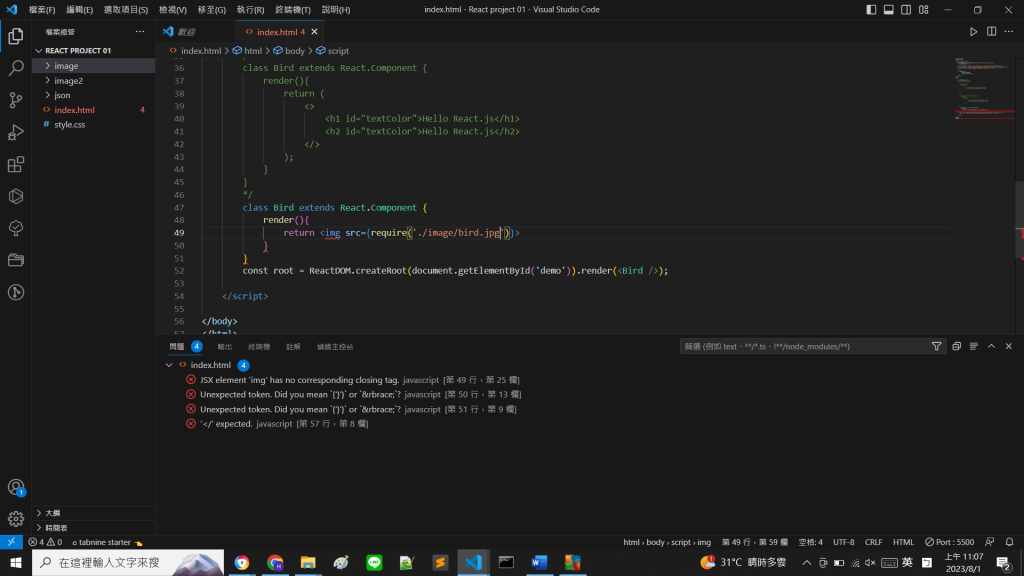Open the File menu
The width and height of the screenshot is (1024, 576).
42,10
